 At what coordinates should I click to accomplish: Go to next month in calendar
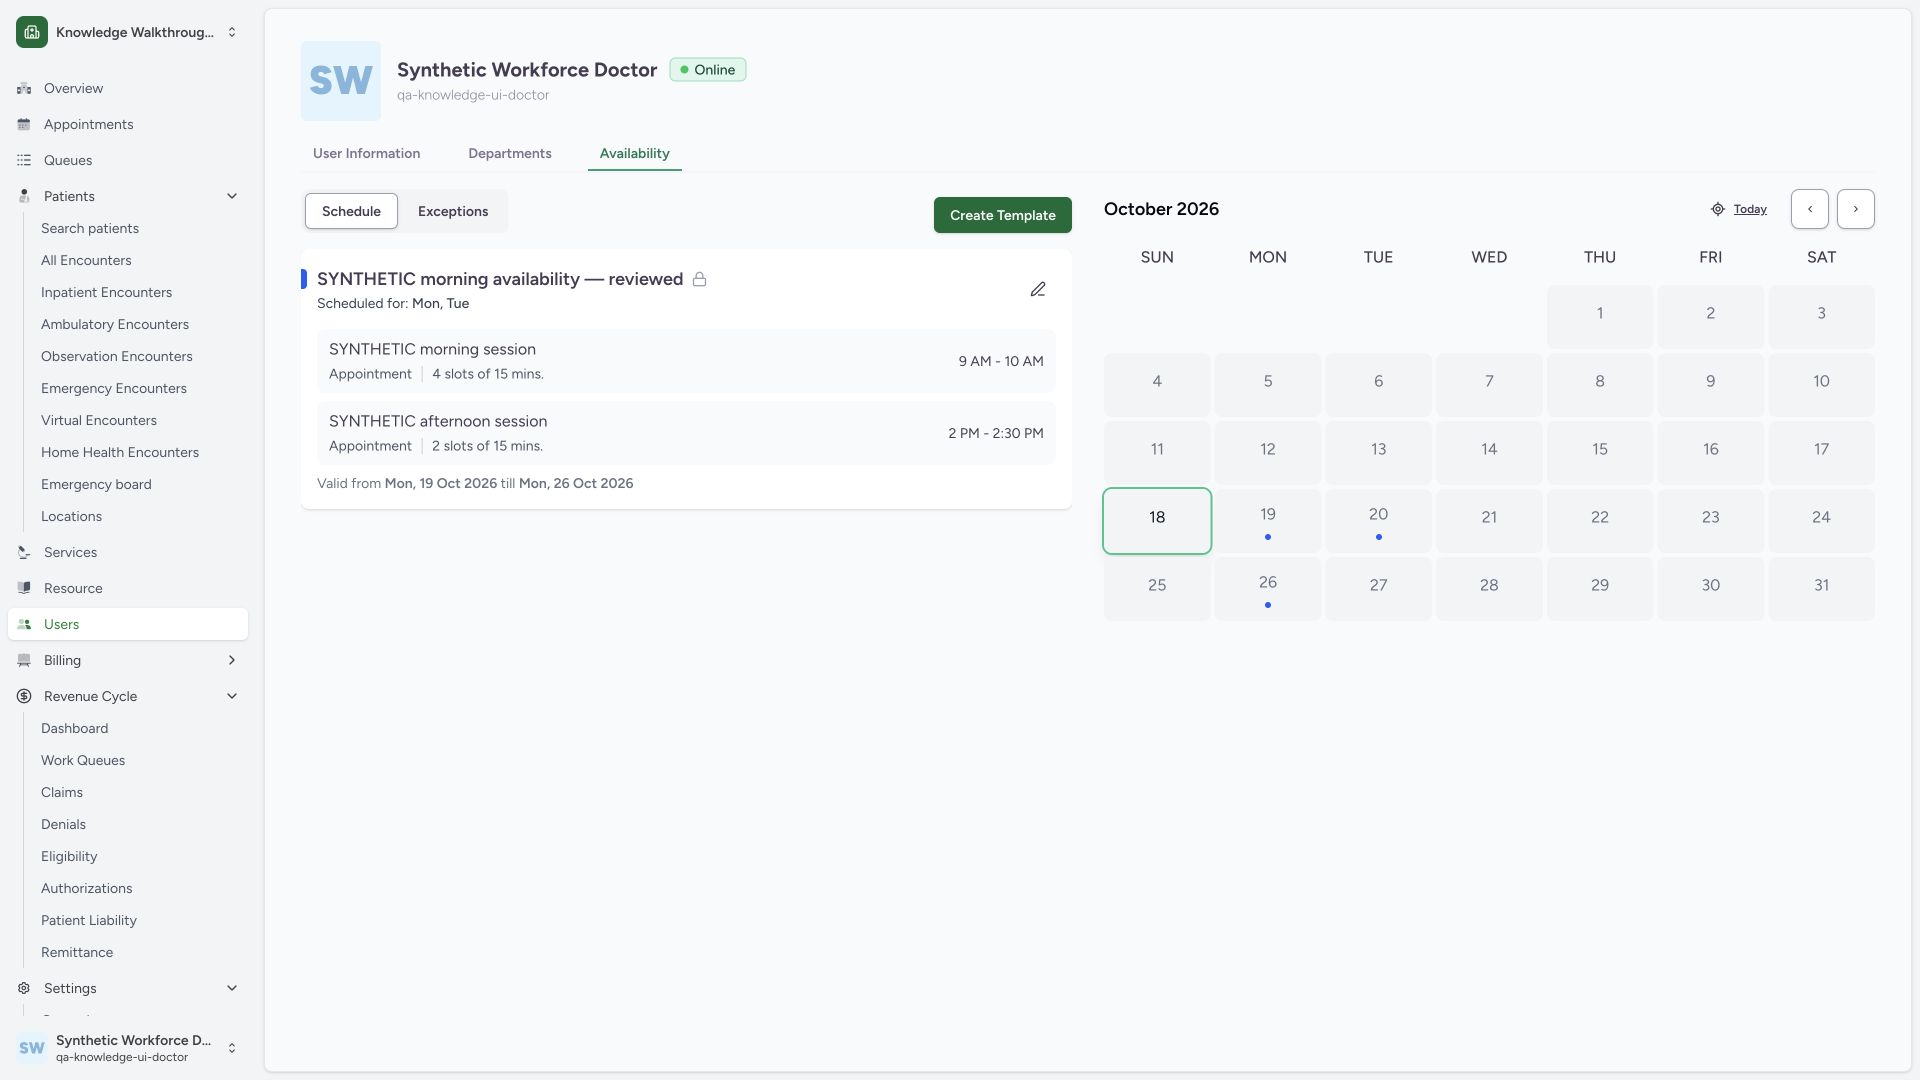coord(1856,209)
